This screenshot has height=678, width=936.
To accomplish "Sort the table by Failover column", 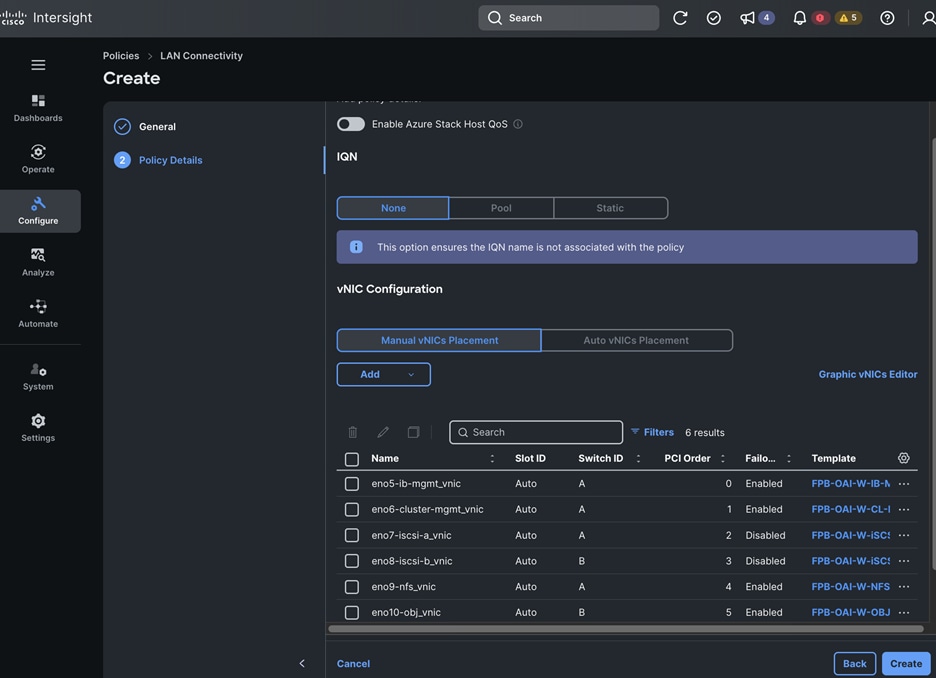I will (789, 458).
